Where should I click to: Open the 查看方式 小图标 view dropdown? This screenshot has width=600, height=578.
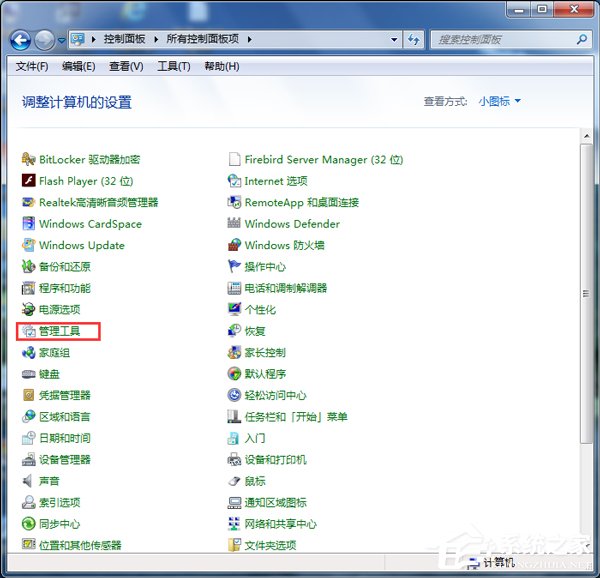pyautogui.click(x=499, y=101)
